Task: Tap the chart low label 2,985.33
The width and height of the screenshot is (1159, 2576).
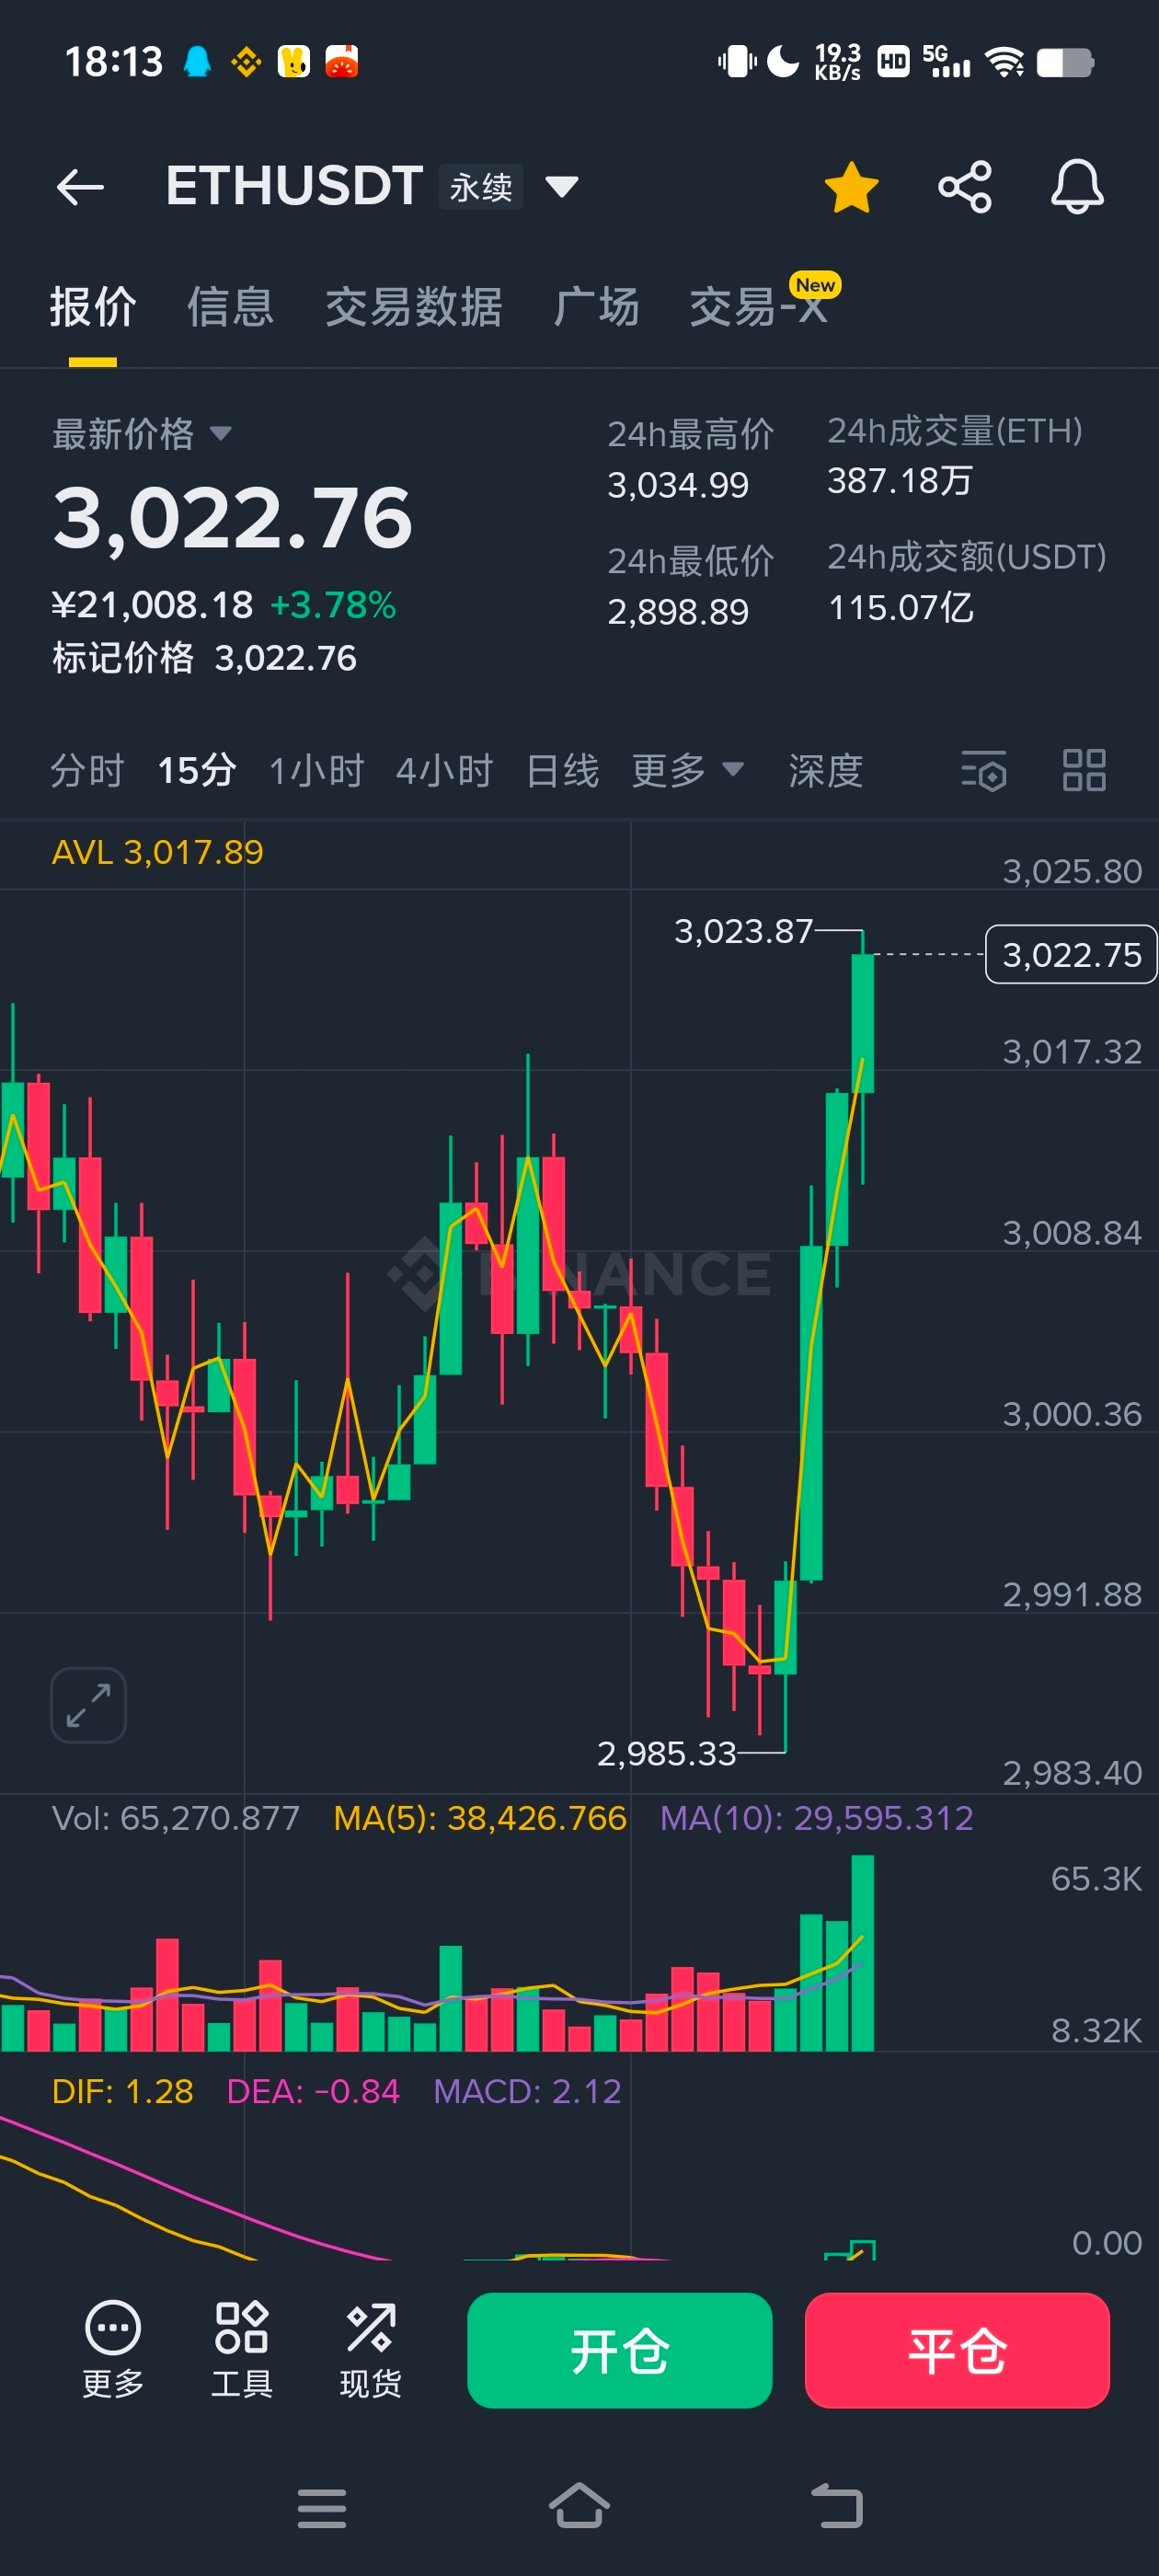Action: click(x=666, y=1754)
